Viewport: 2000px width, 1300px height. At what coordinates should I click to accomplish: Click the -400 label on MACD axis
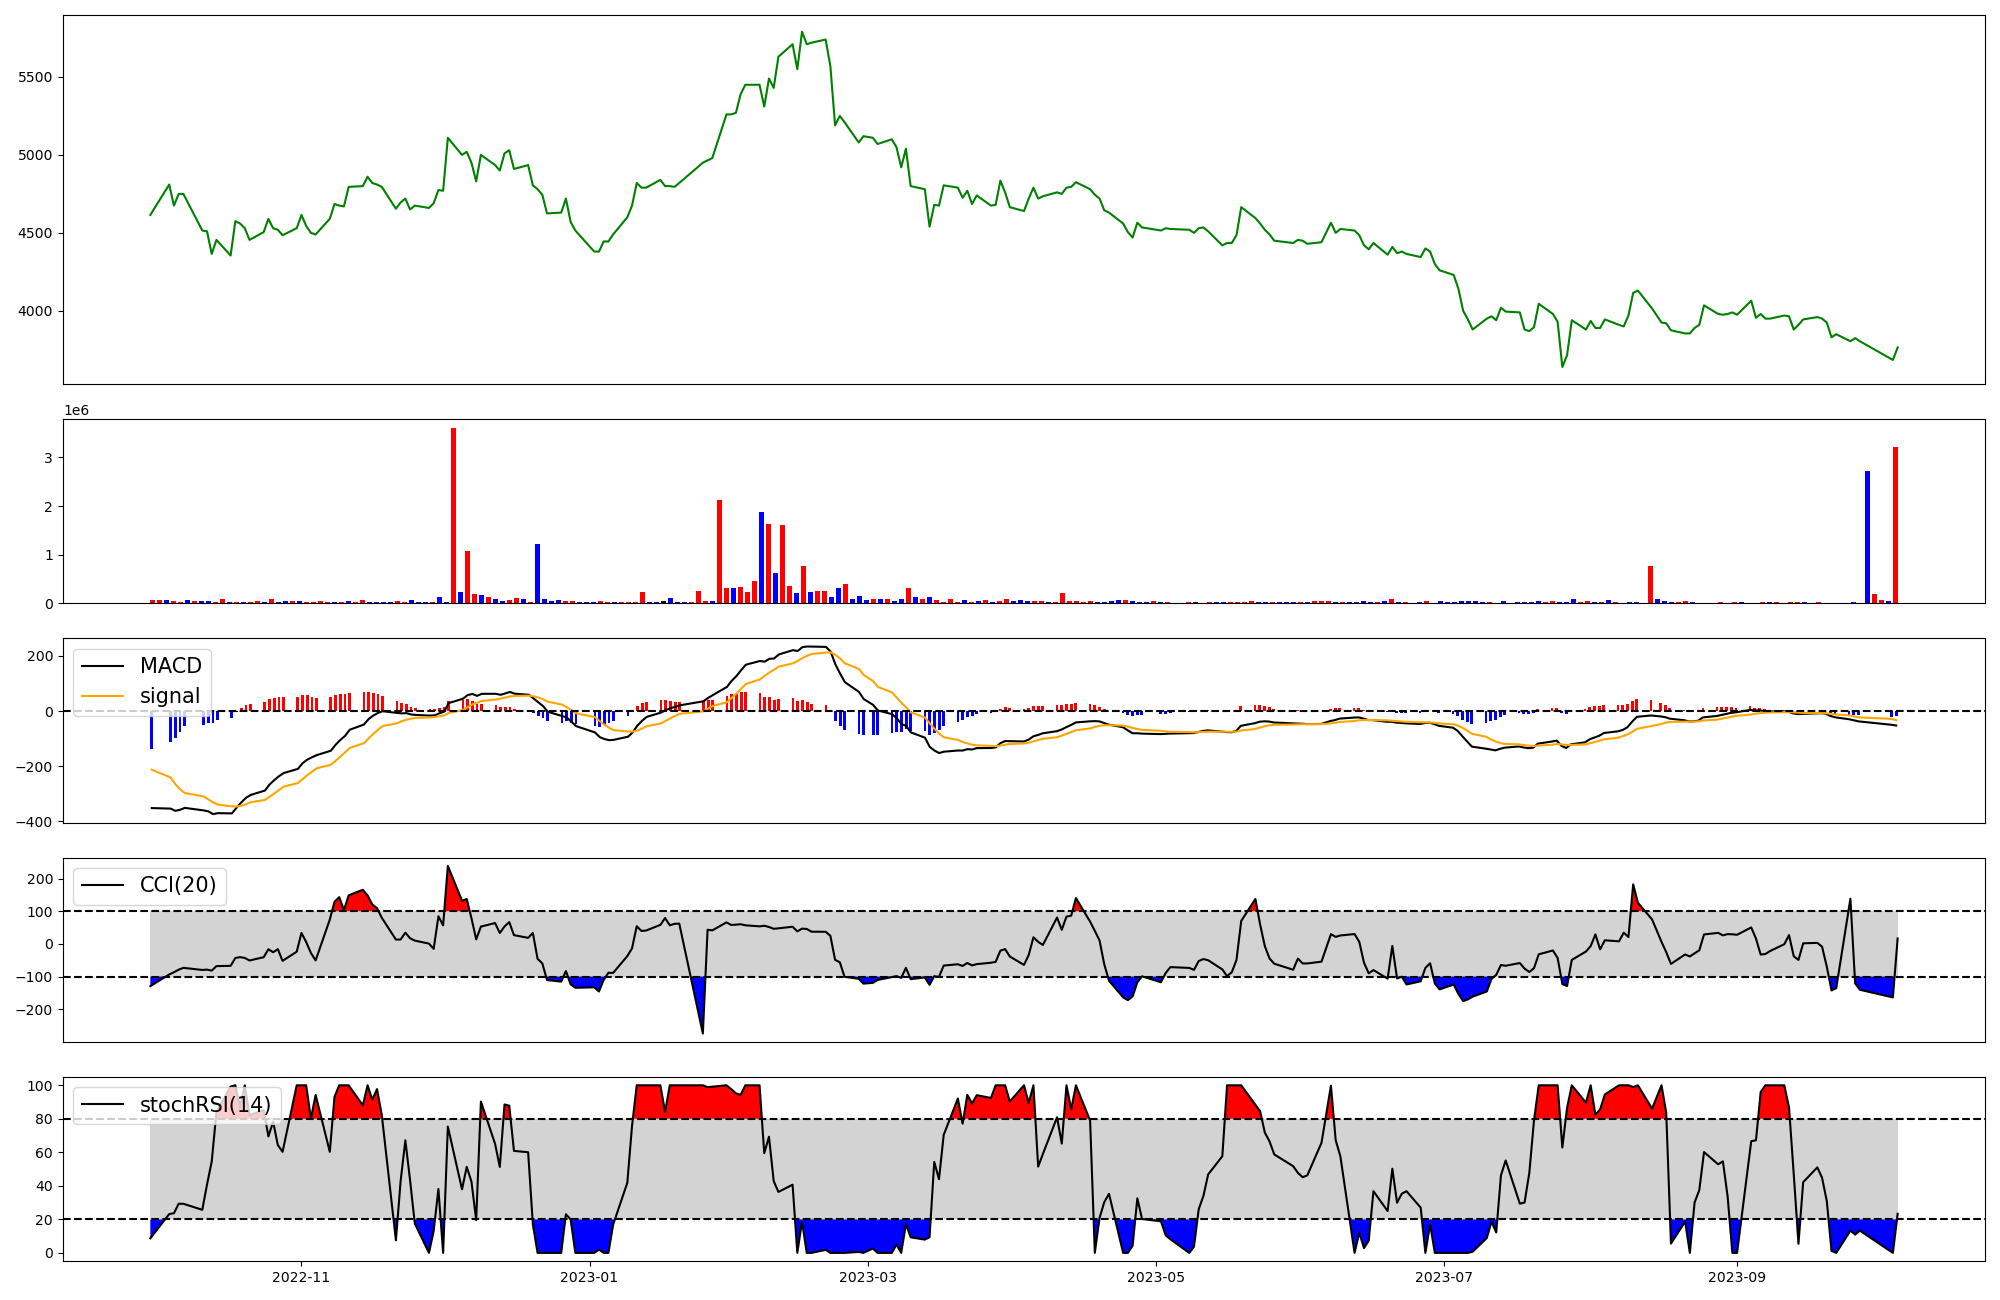coord(35,822)
